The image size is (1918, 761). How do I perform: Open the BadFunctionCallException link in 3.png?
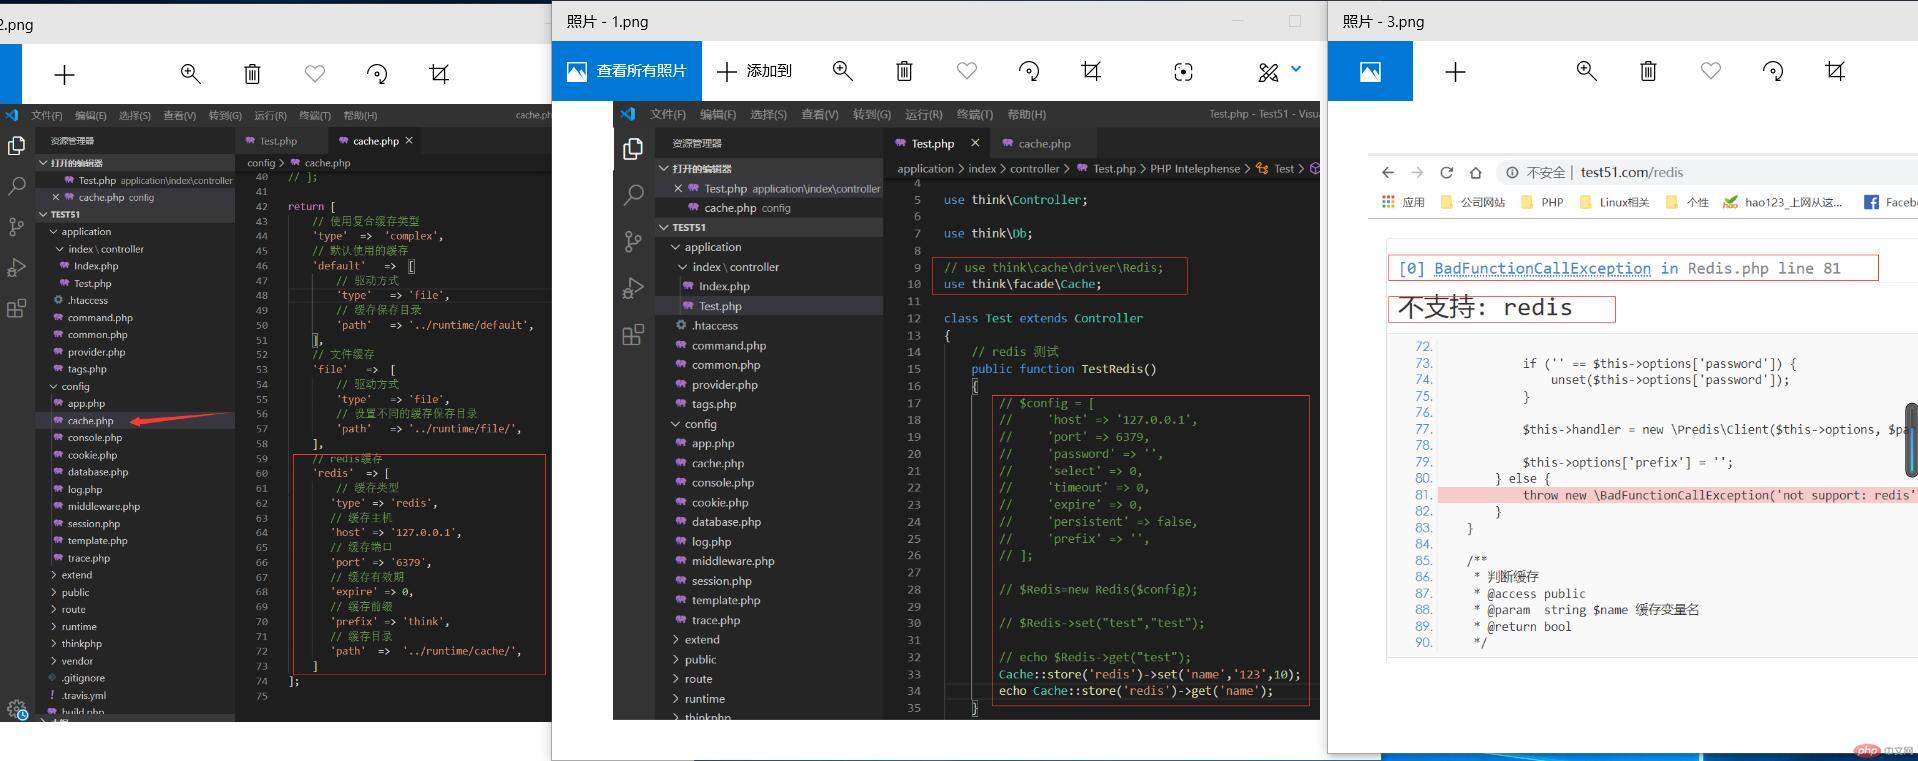click(x=1542, y=268)
